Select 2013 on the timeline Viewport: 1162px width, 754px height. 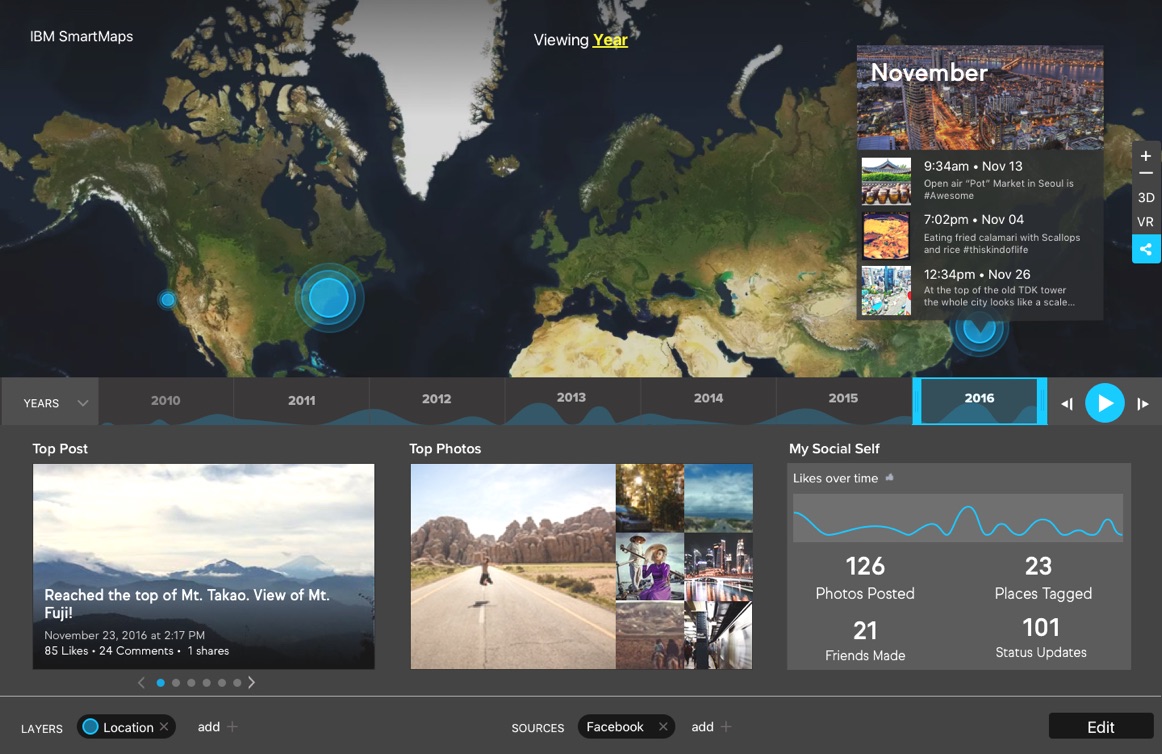click(571, 398)
